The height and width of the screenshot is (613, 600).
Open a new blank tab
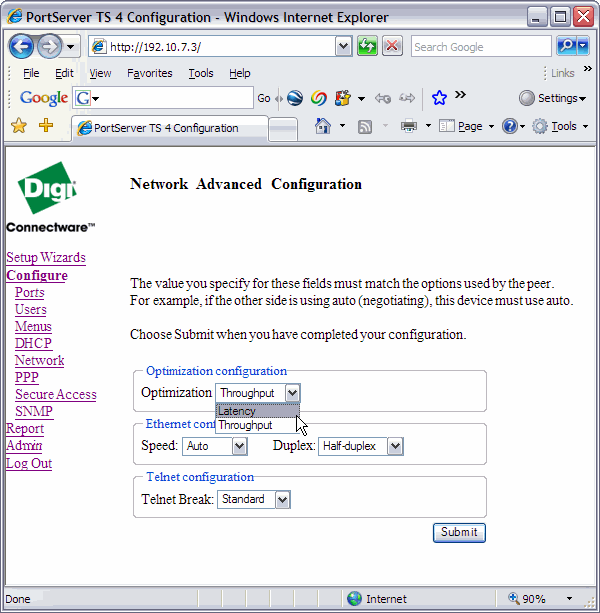tap(283, 129)
